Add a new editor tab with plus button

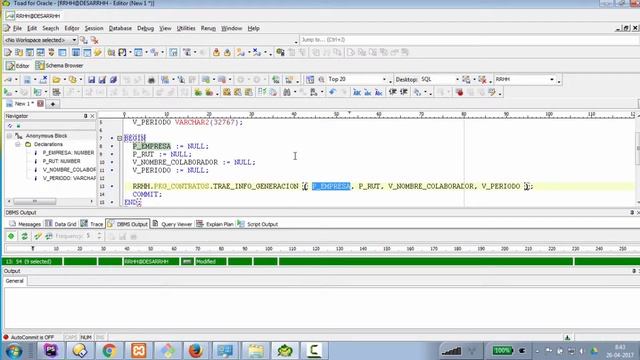[x=53, y=104]
